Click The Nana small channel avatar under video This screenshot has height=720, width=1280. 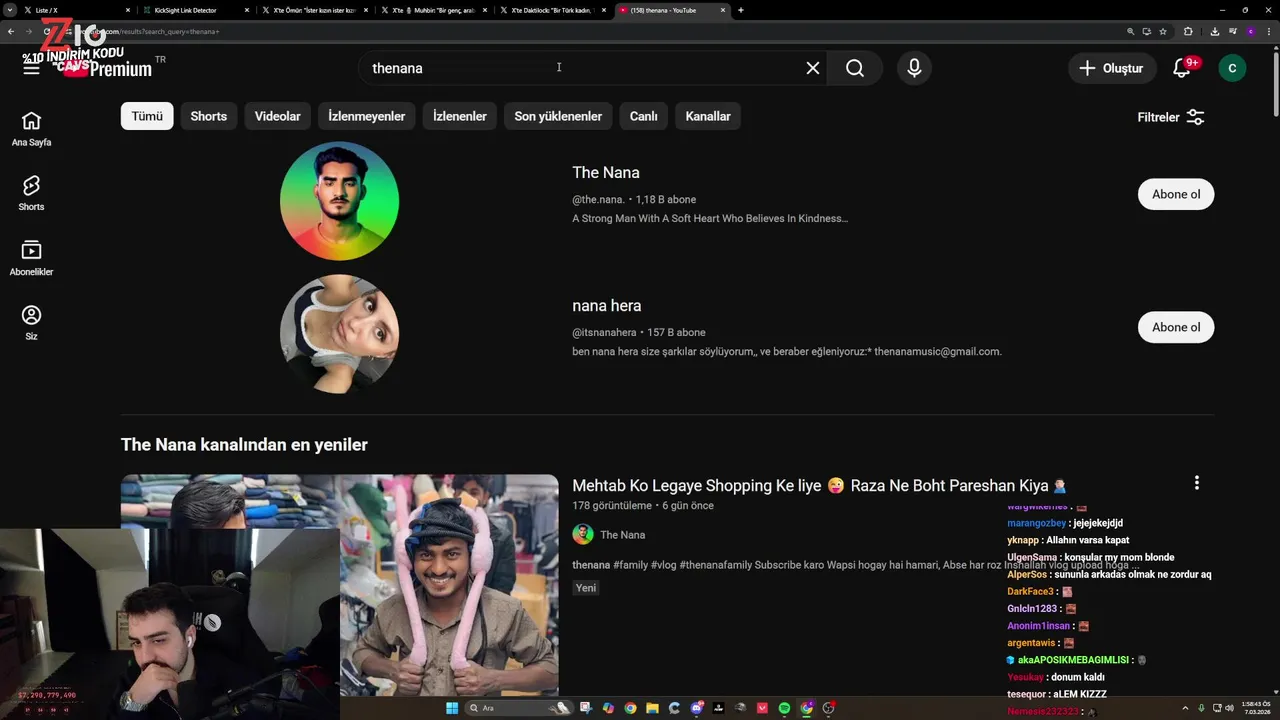(583, 535)
